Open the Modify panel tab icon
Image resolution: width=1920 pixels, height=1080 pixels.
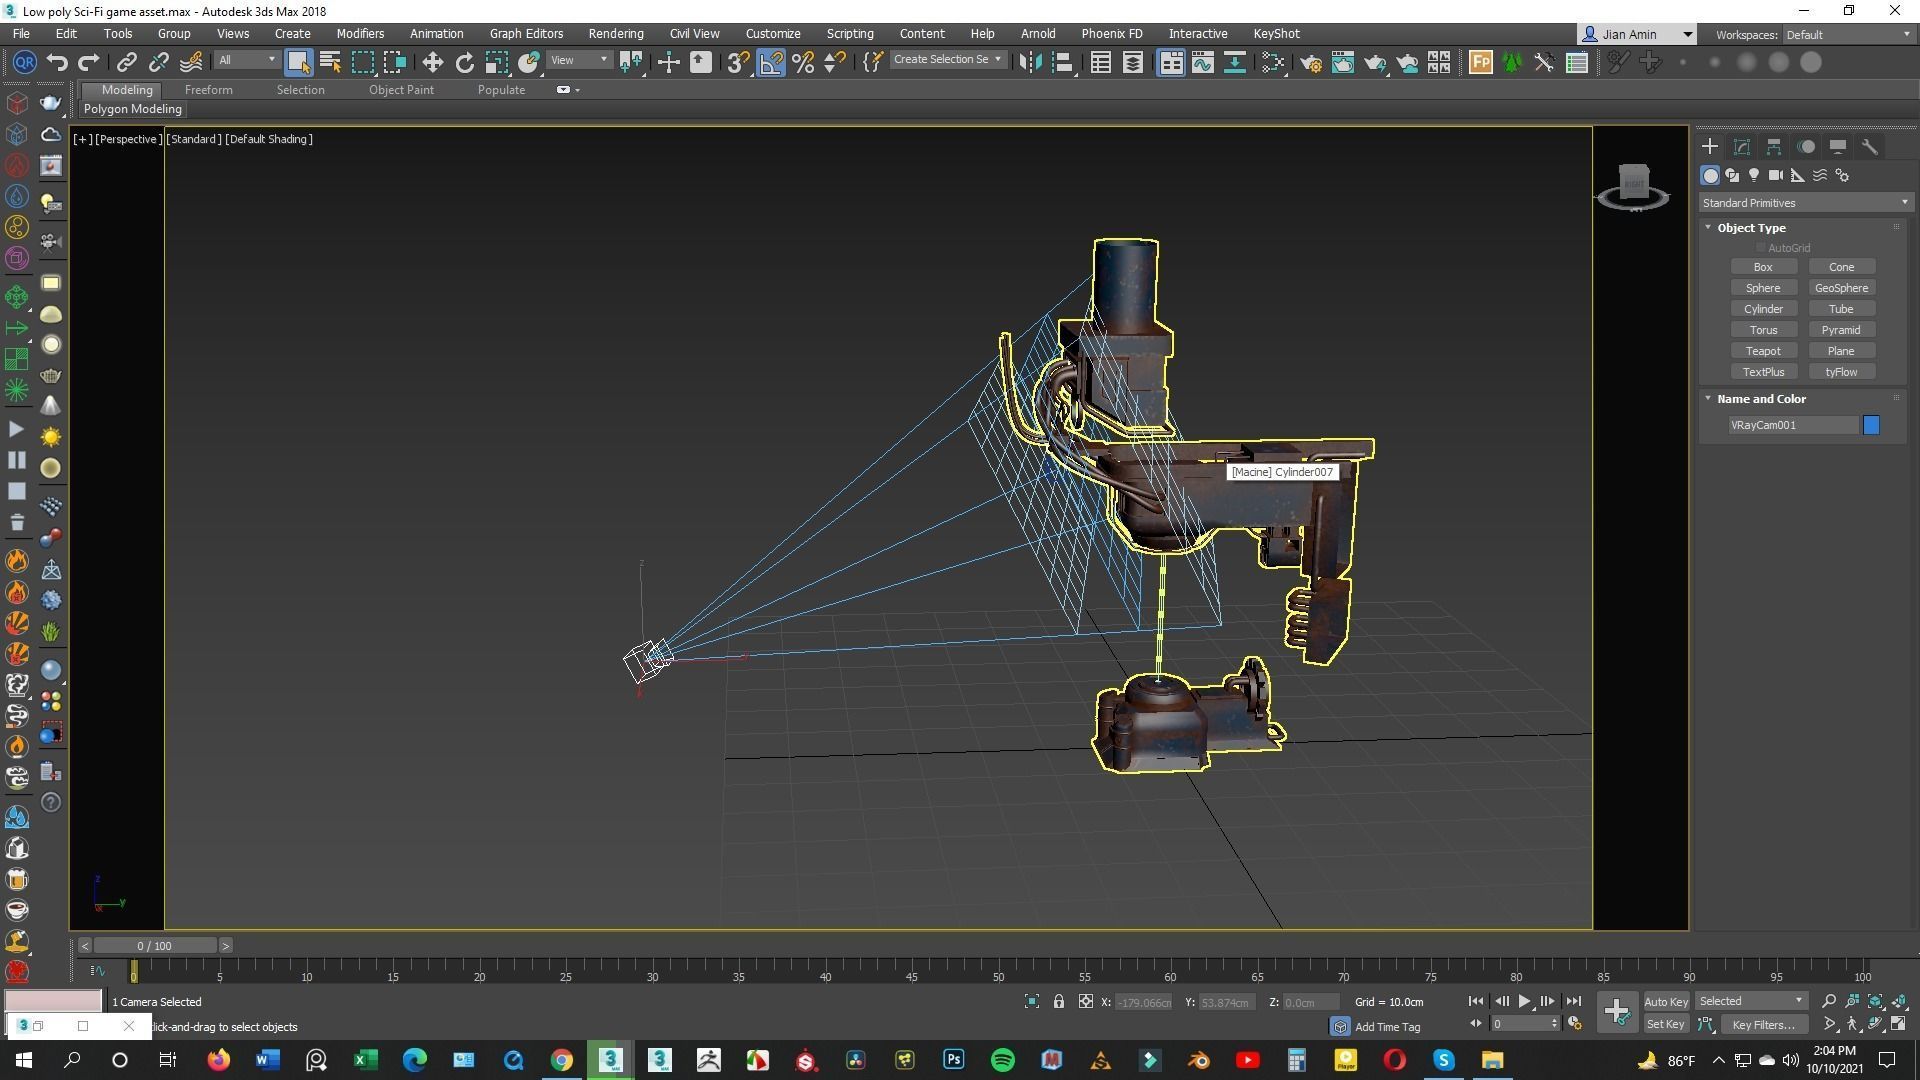1741,147
